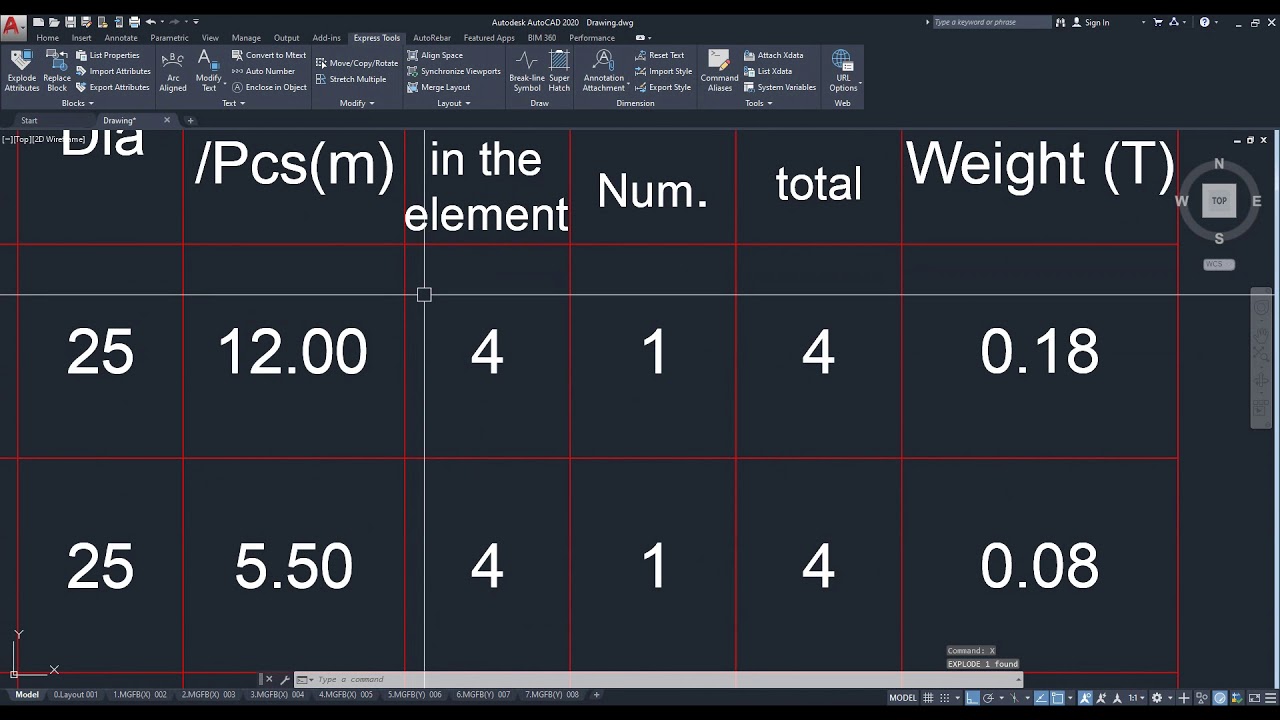The height and width of the screenshot is (720, 1280).
Task: Toggle object snap tracking
Action: point(1042,698)
